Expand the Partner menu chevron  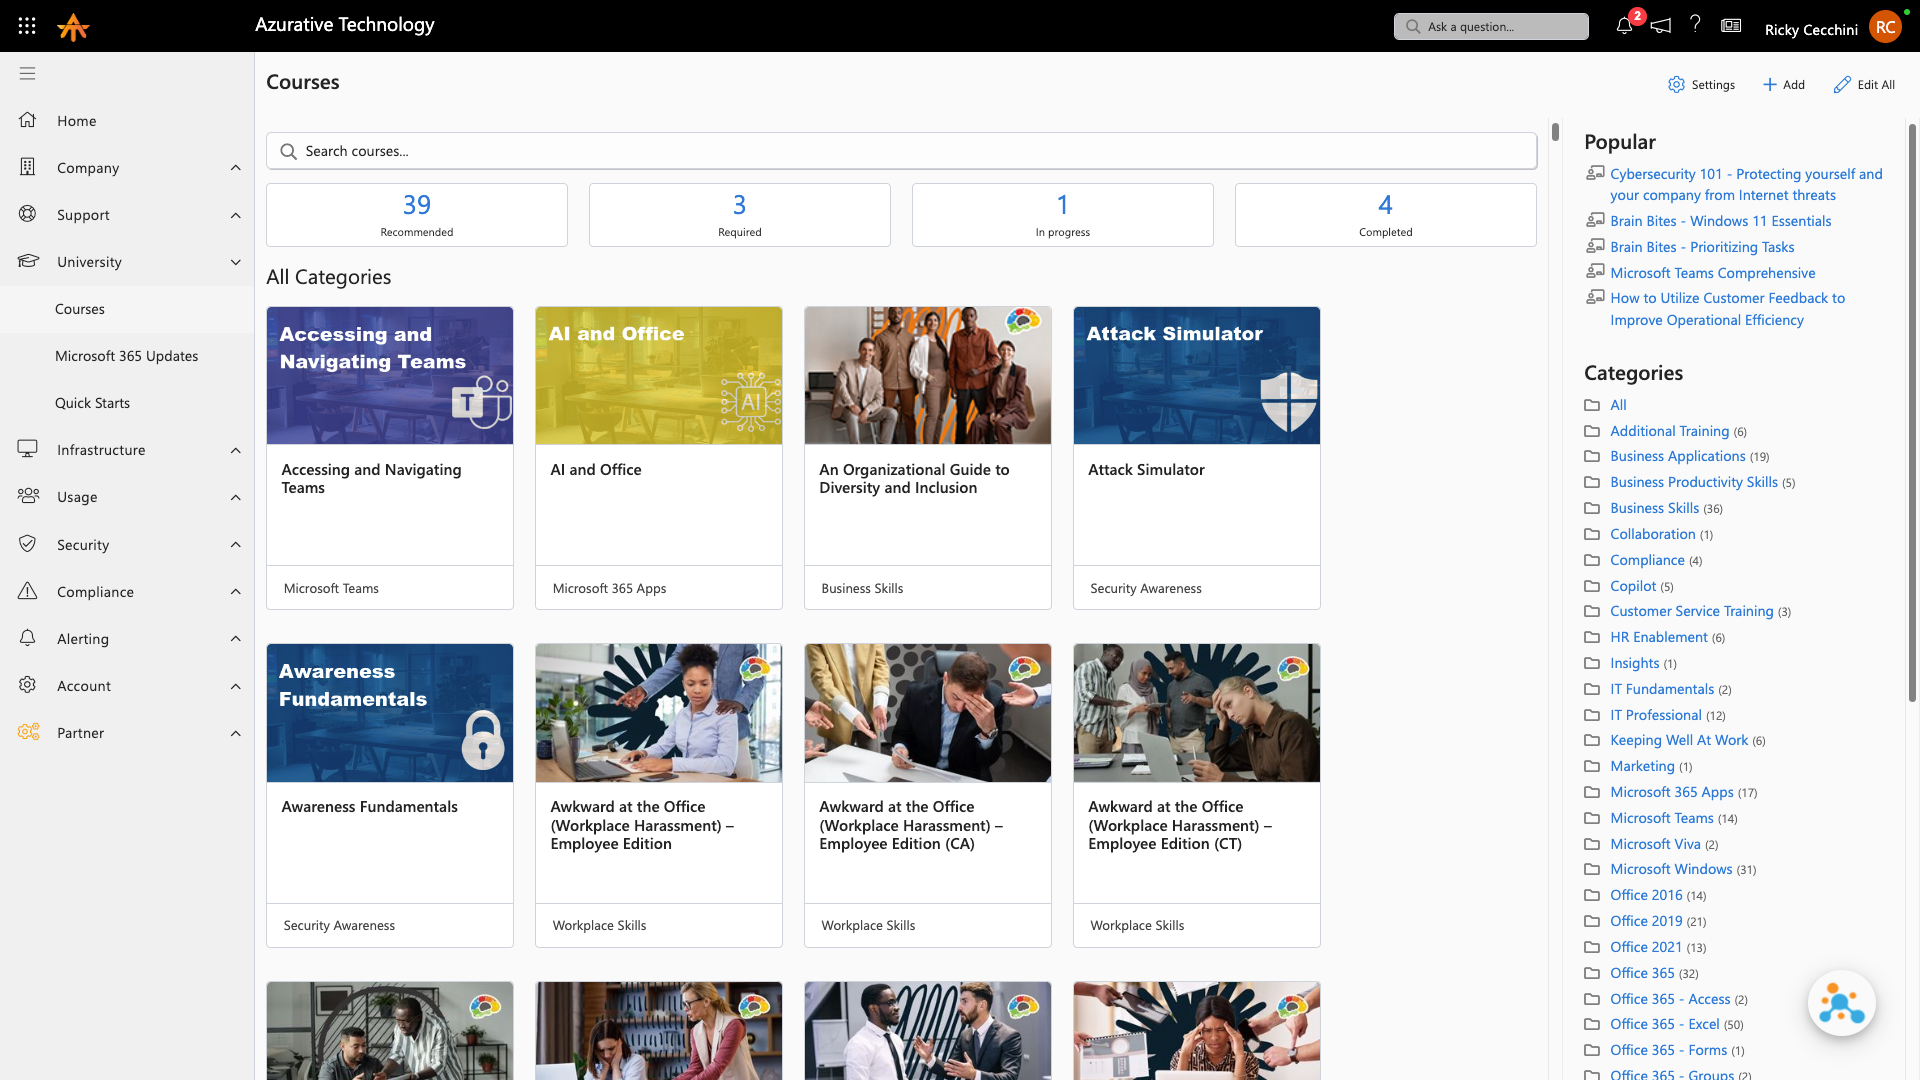click(236, 733)
